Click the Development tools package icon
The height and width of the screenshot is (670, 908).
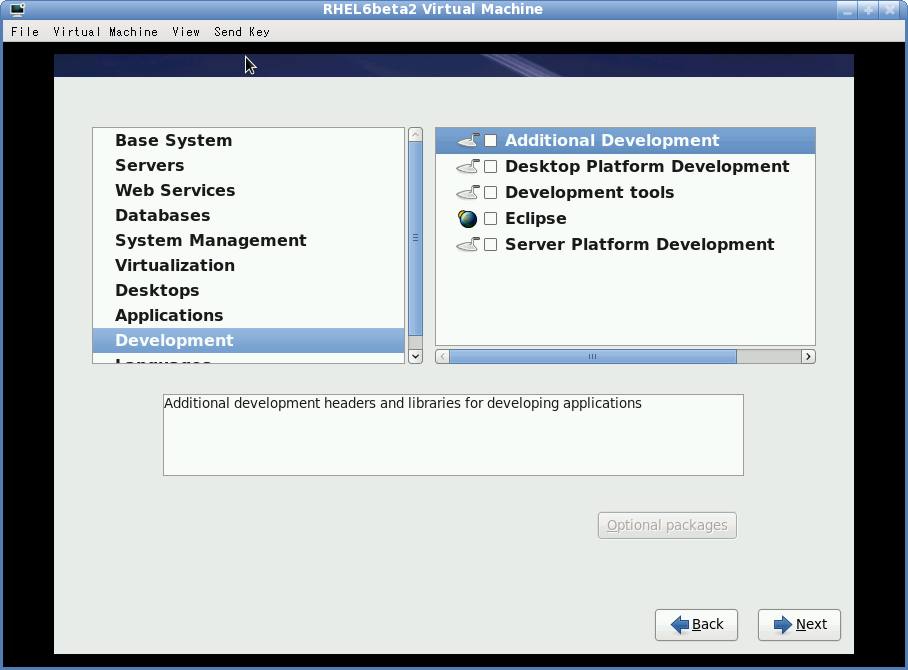(468, 193)
